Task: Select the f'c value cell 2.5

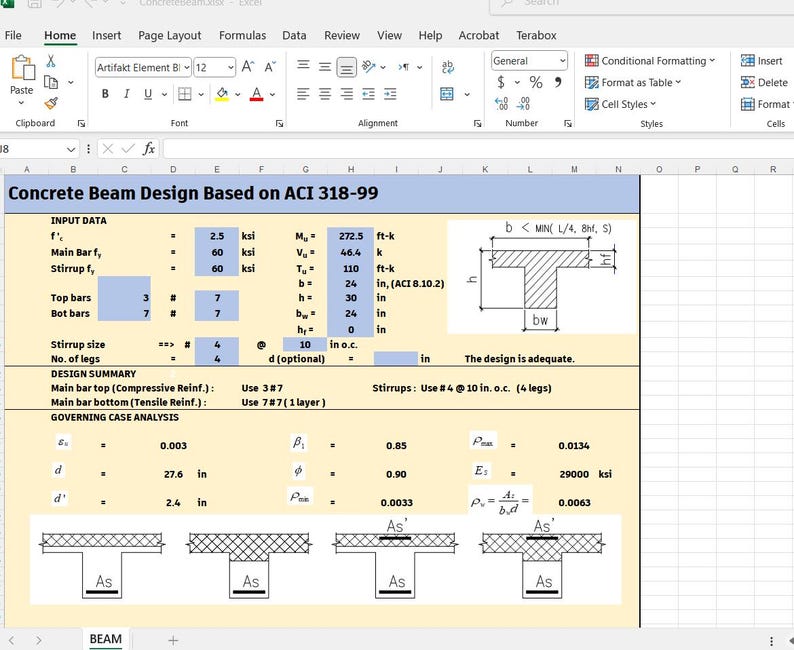Action: pos(217,236)
